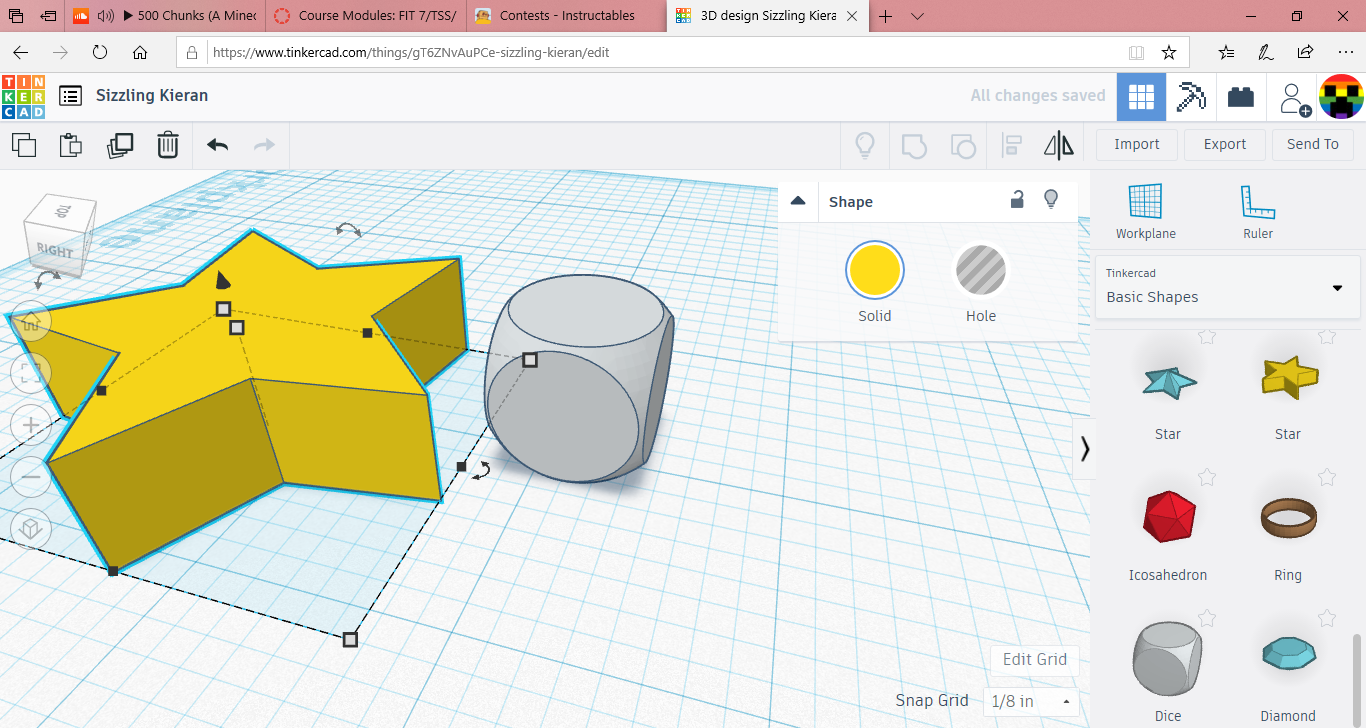
Task: Click the Paste tool icon
Action: coord(71,145)
